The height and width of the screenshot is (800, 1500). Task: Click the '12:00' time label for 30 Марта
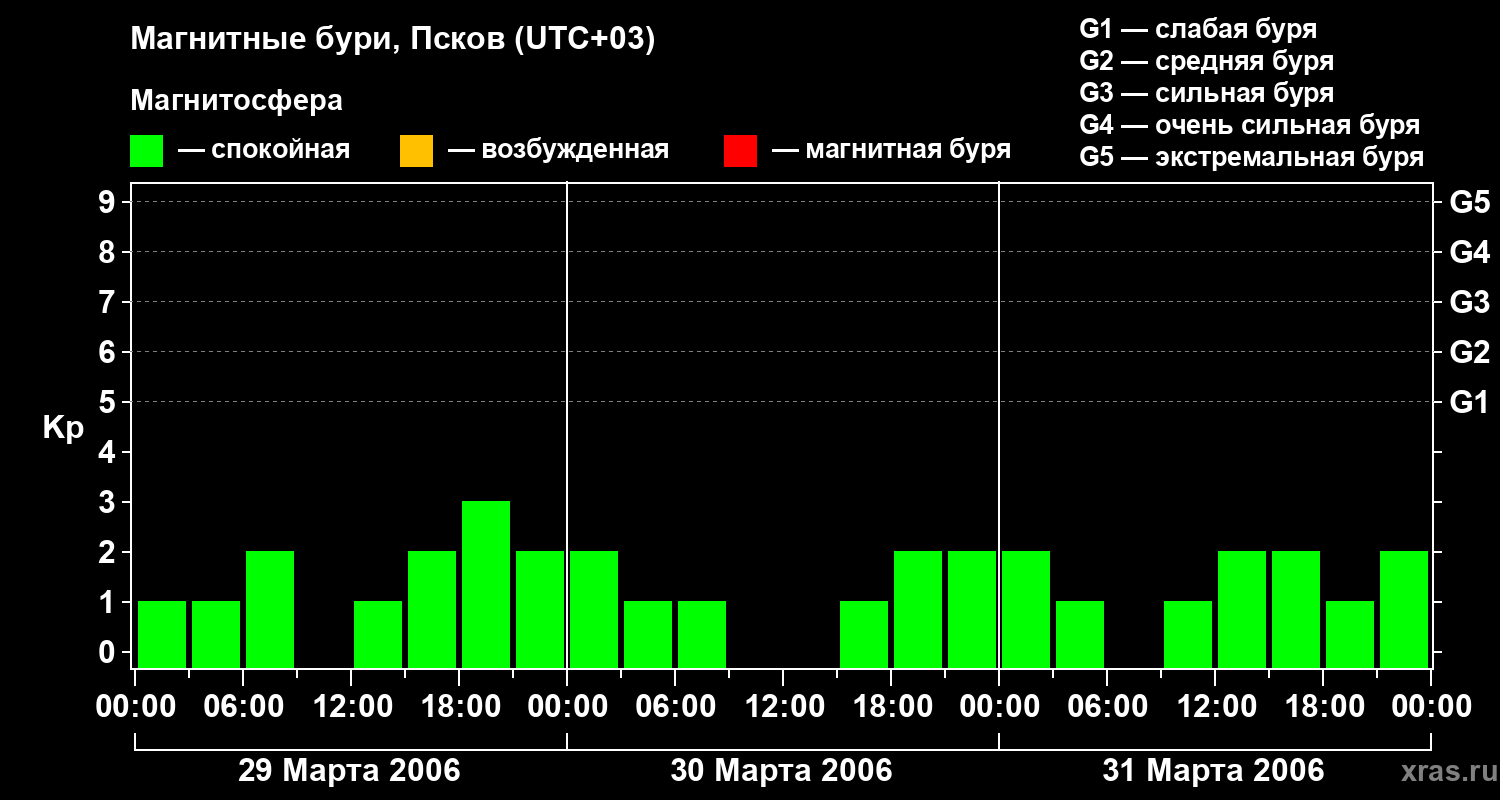pyautogui.click(x=783, y=707)
